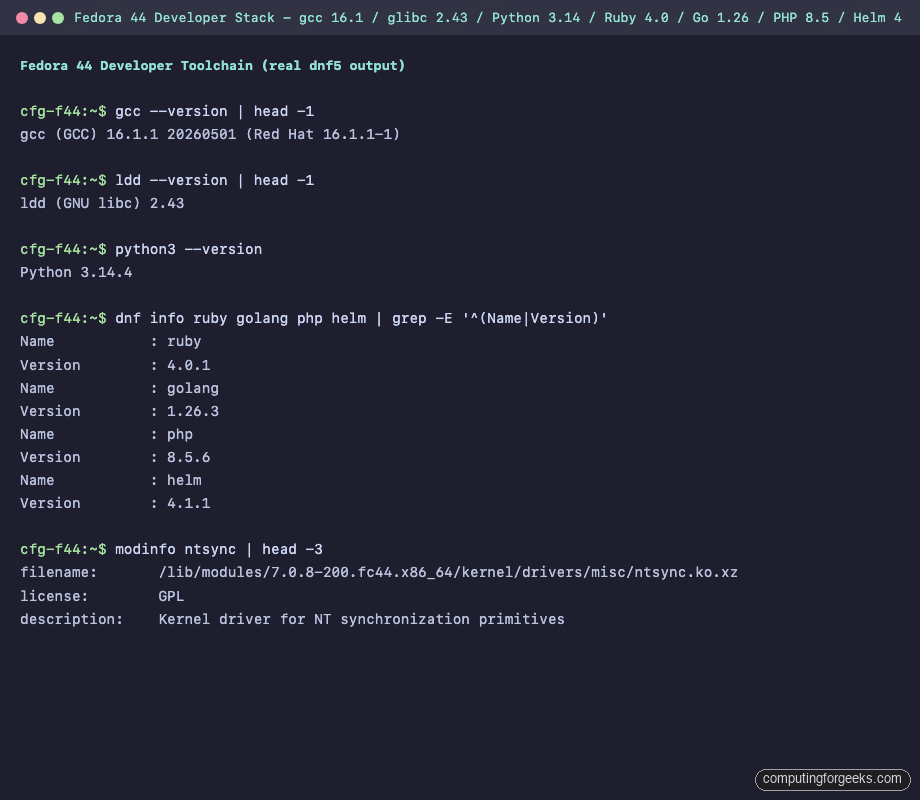Select the 'Name : helm' line

[x=111, y=480]
